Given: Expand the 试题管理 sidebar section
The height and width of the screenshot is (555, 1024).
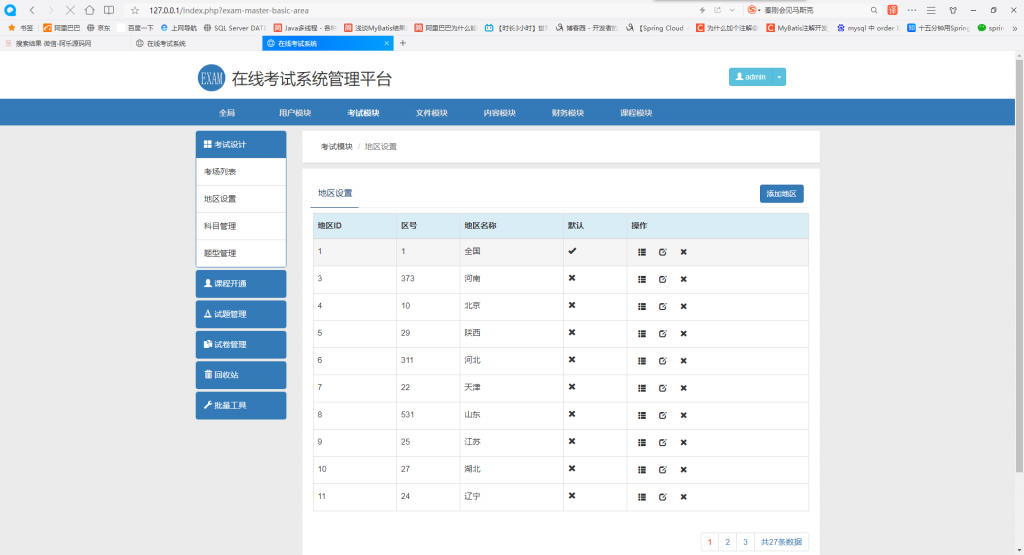Looking at the screenshot, I should (241, 314).
